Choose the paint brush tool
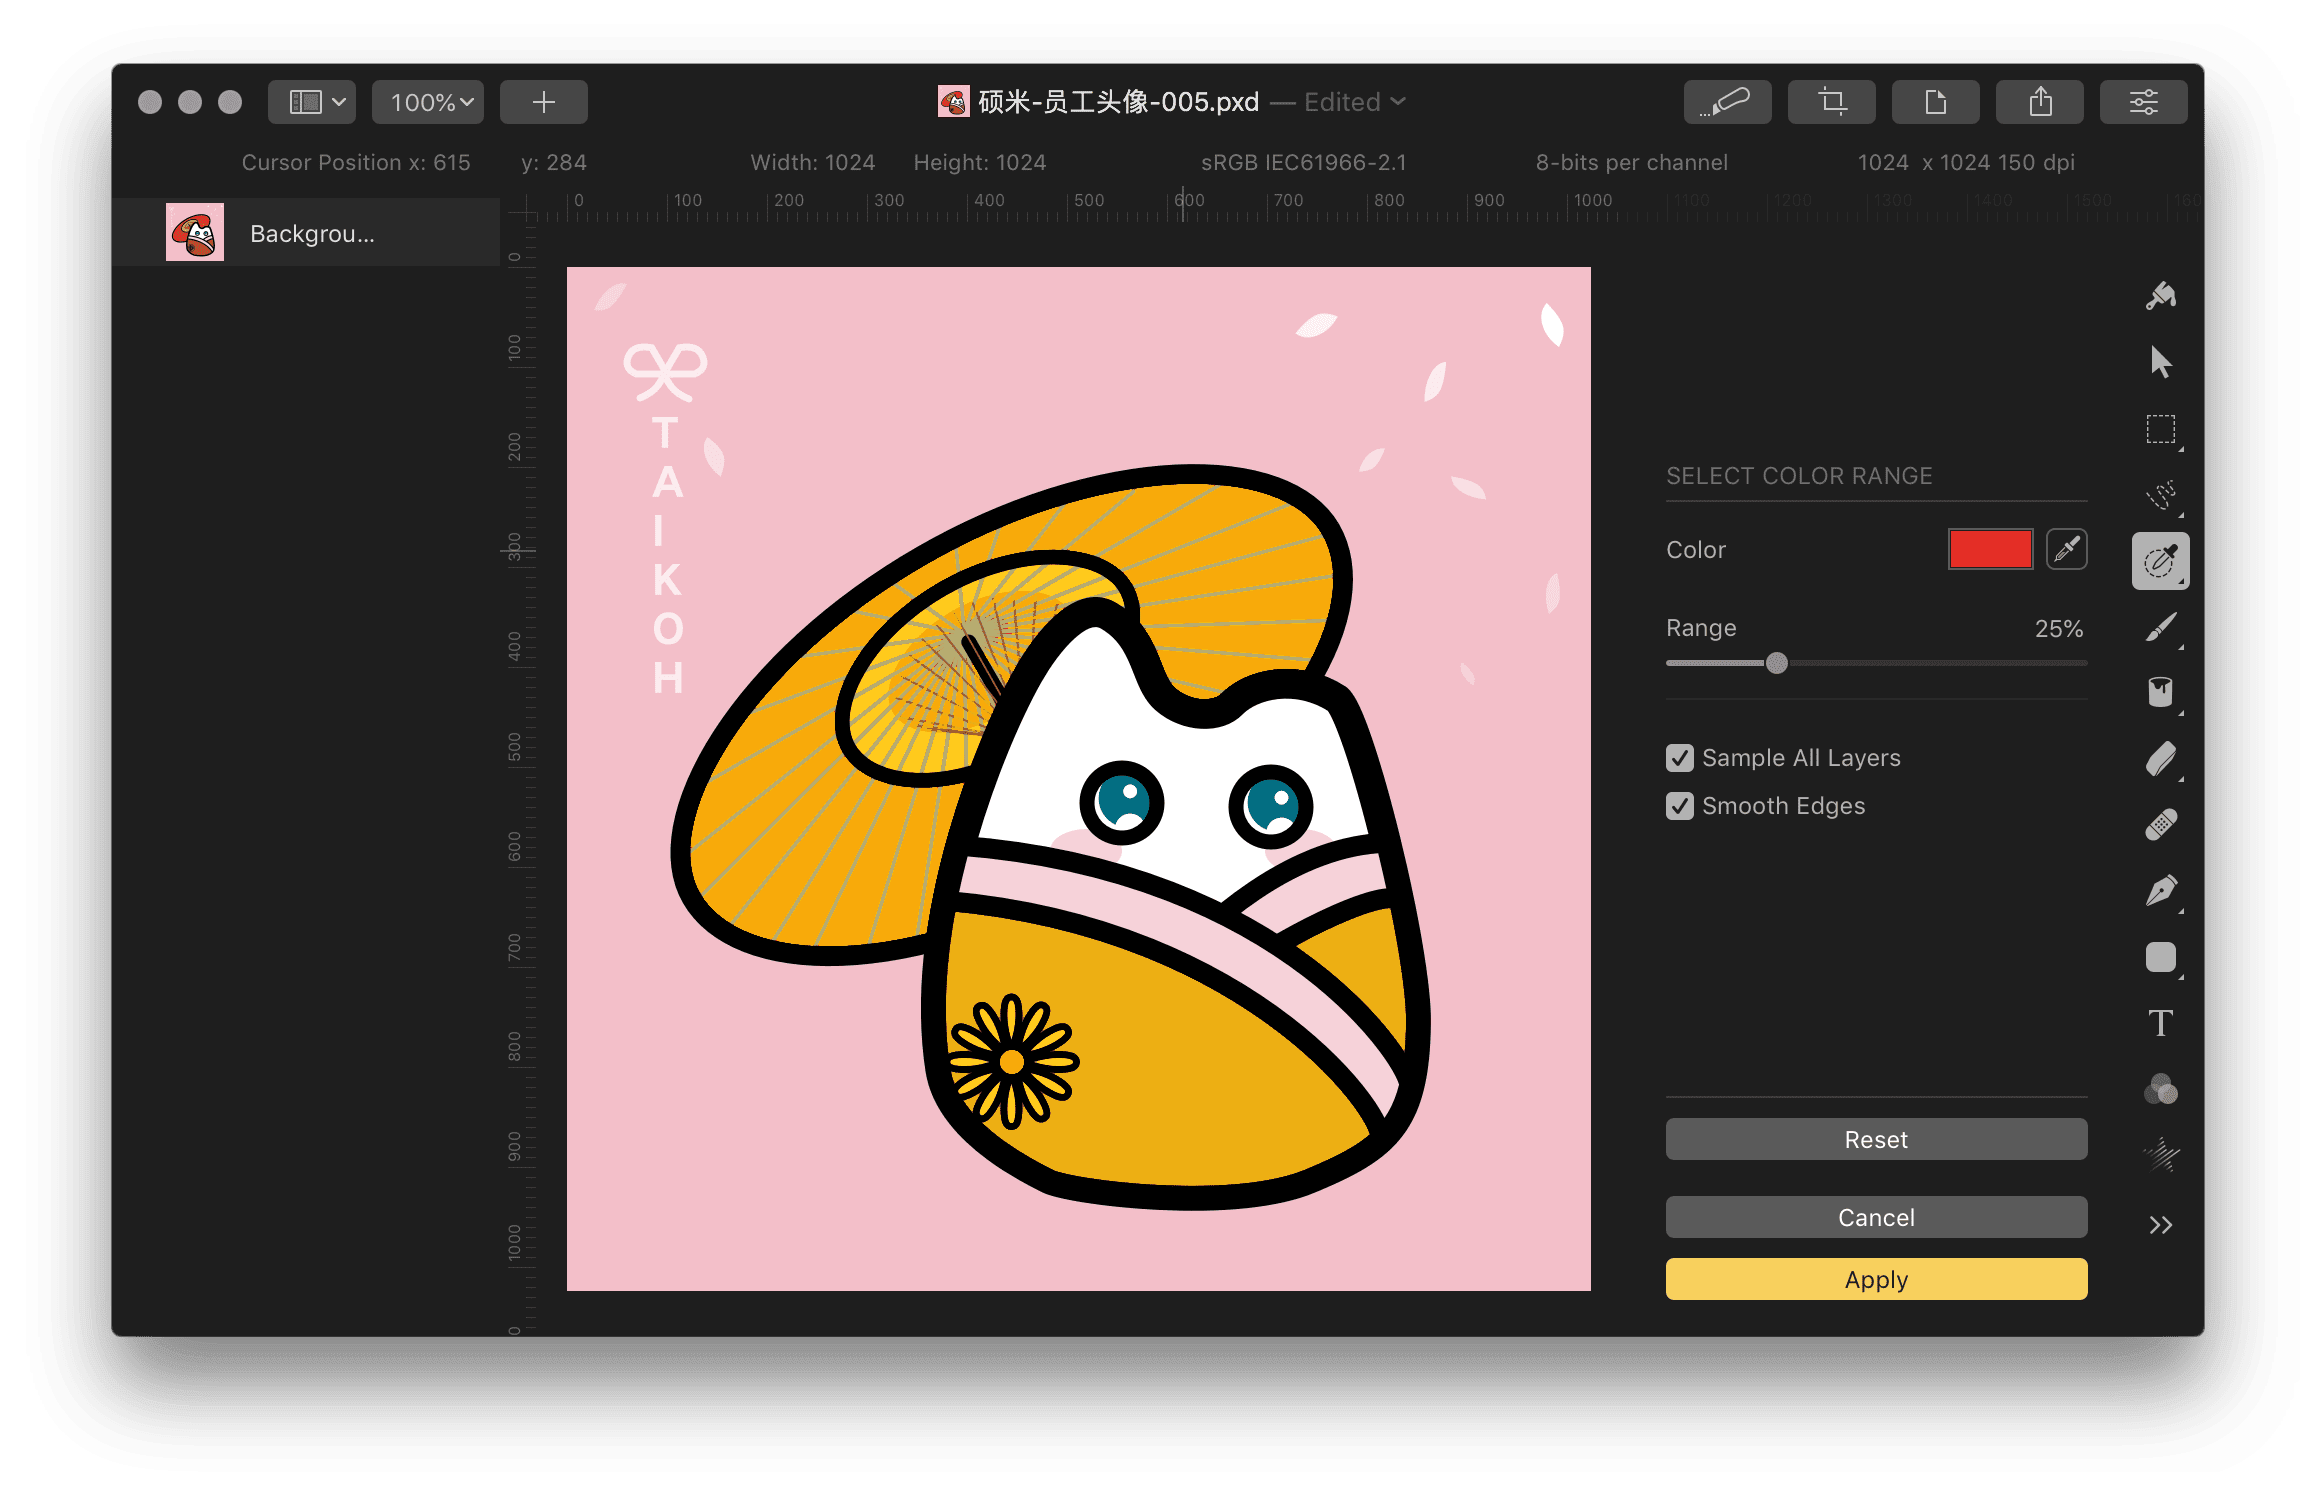The image size is (2316, 1496). (x=2160, y=627)
